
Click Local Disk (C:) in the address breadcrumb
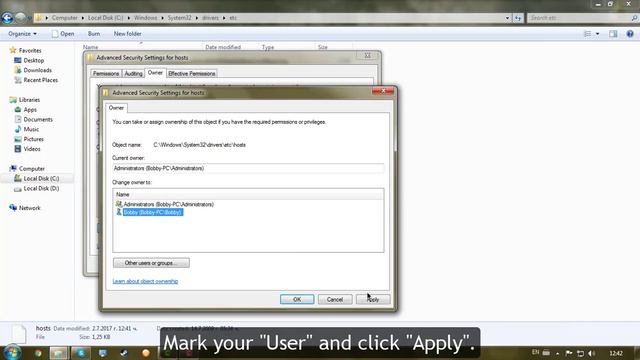105,18
